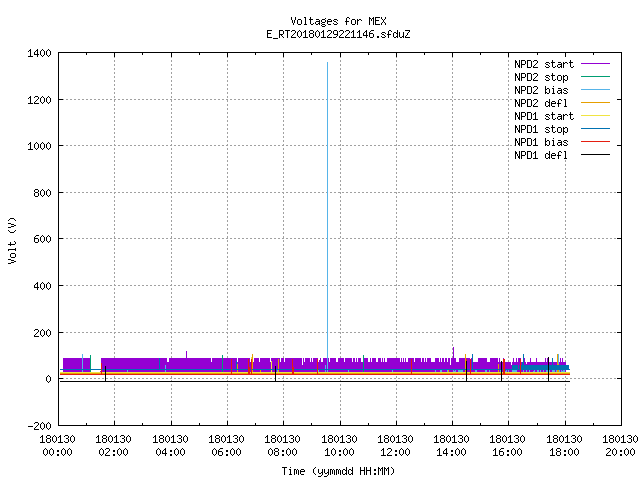Click the 'NPD1 start' legend label
The width and height of the screenshot is (640, 480).
coord(544,116)
